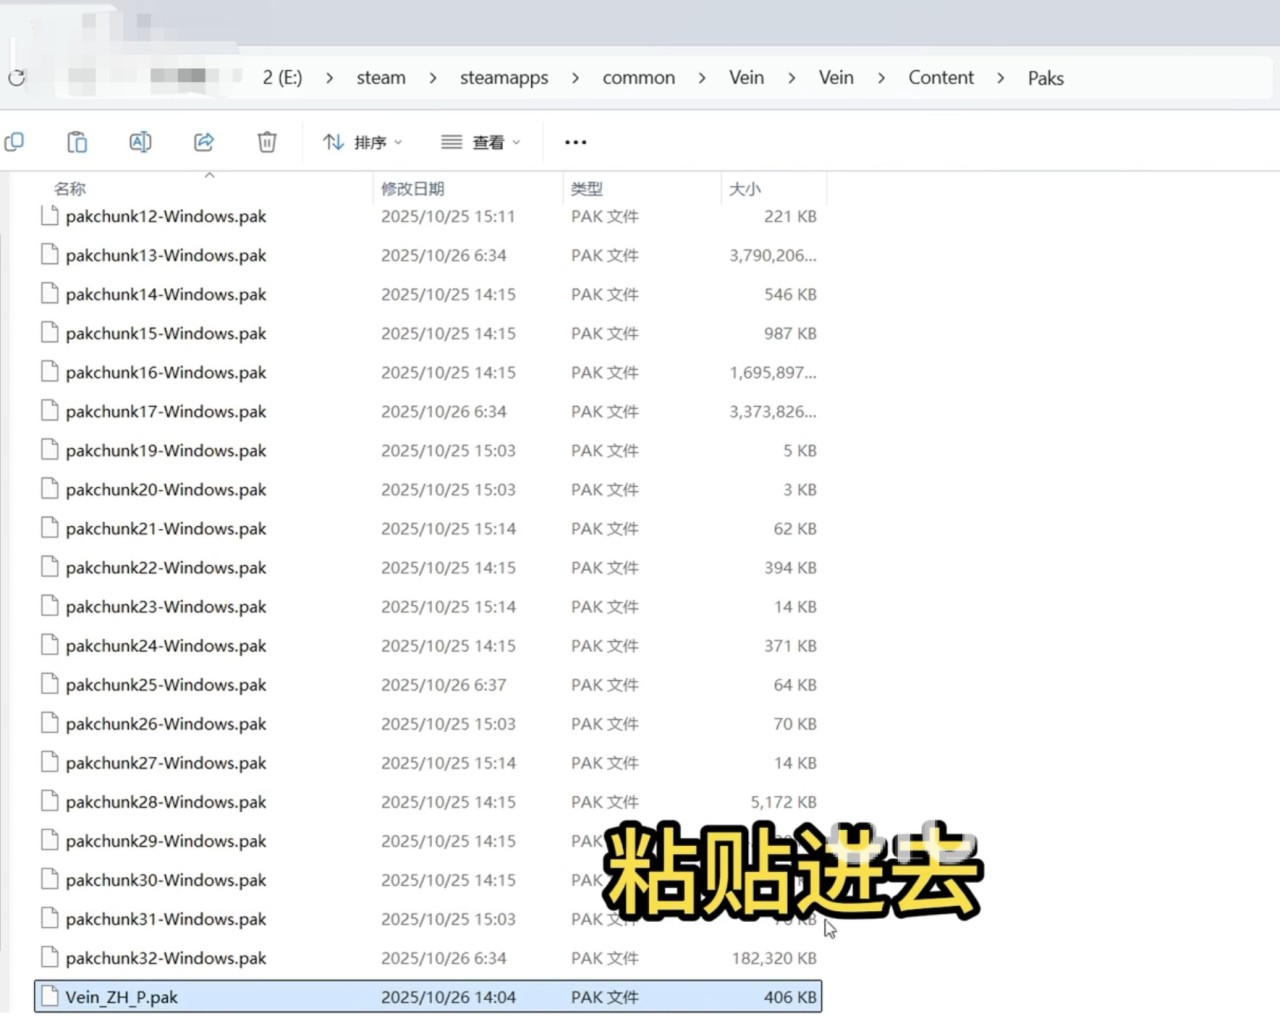Select pakchunk32-Windows.pak in the list
Screen dimensions: 1280x1016
pyautogui.click(x=166, y=958)
